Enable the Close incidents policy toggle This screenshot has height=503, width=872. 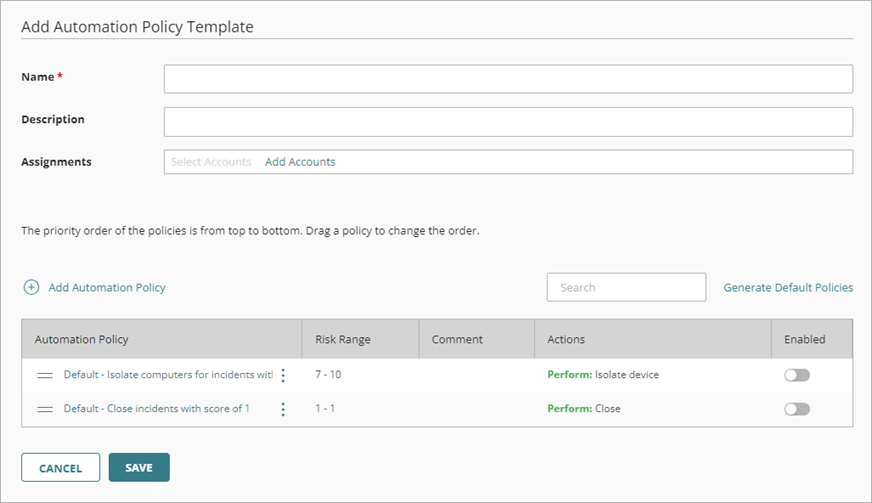tap(796, 409)
